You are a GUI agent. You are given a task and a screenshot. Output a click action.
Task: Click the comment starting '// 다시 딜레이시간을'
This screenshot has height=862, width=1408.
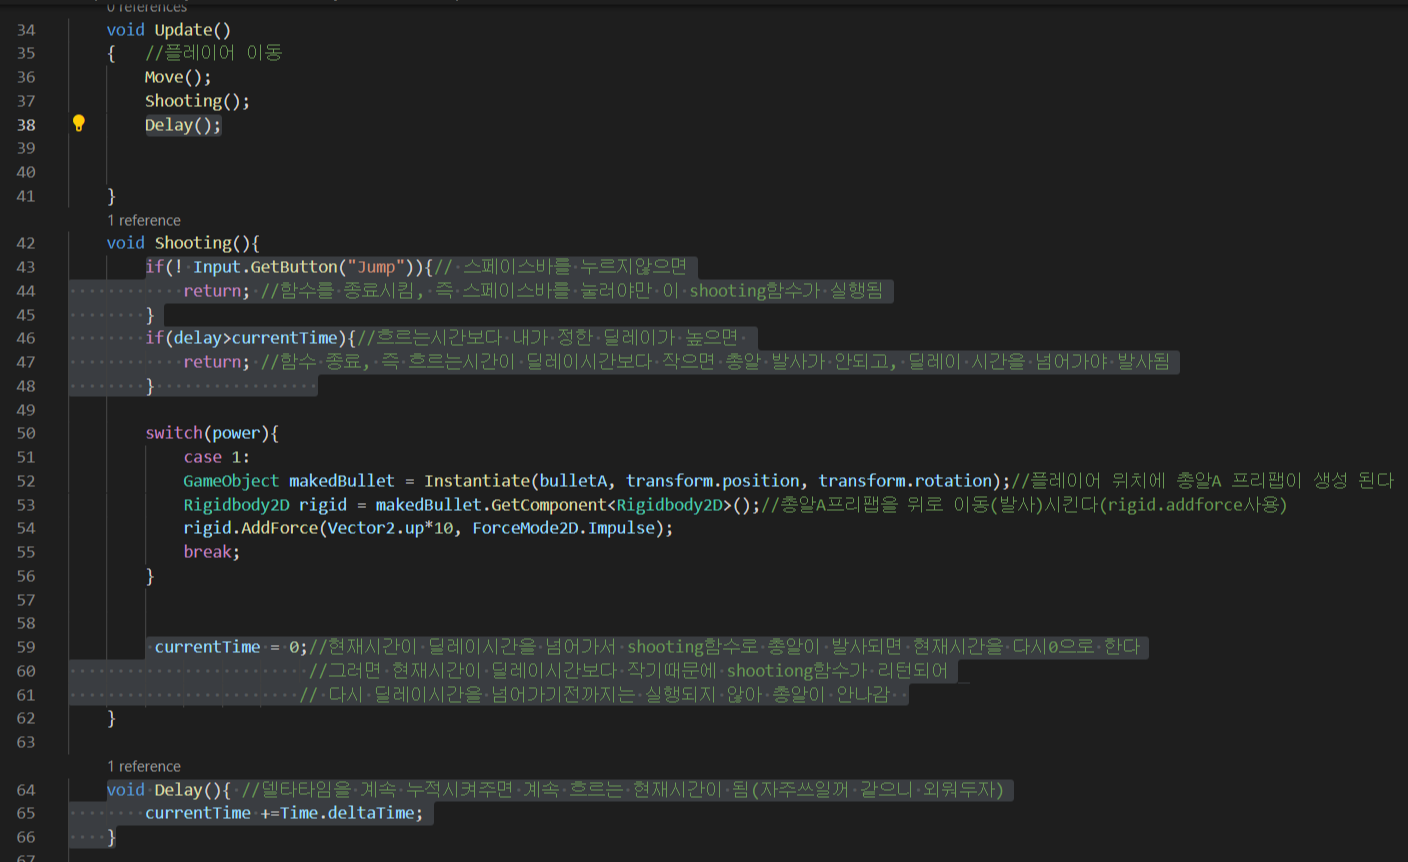tap(594, 695)
